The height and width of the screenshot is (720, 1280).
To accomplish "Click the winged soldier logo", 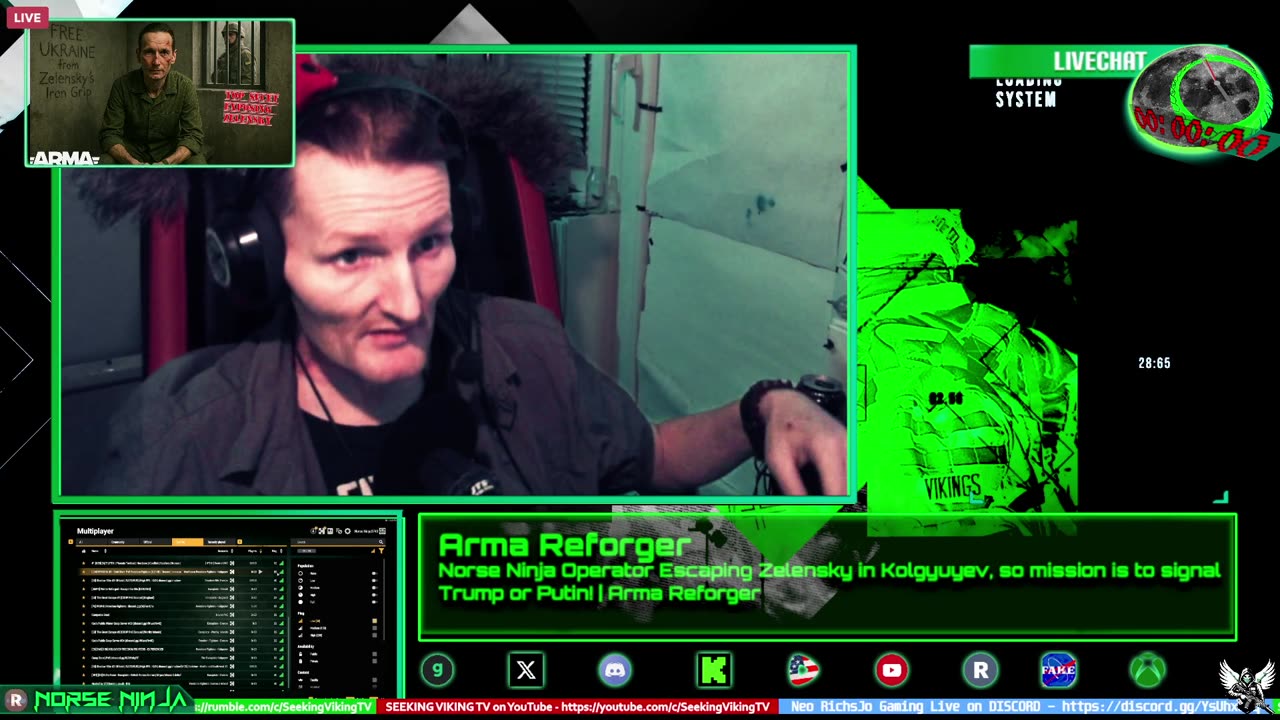I will click(1245, 686).
